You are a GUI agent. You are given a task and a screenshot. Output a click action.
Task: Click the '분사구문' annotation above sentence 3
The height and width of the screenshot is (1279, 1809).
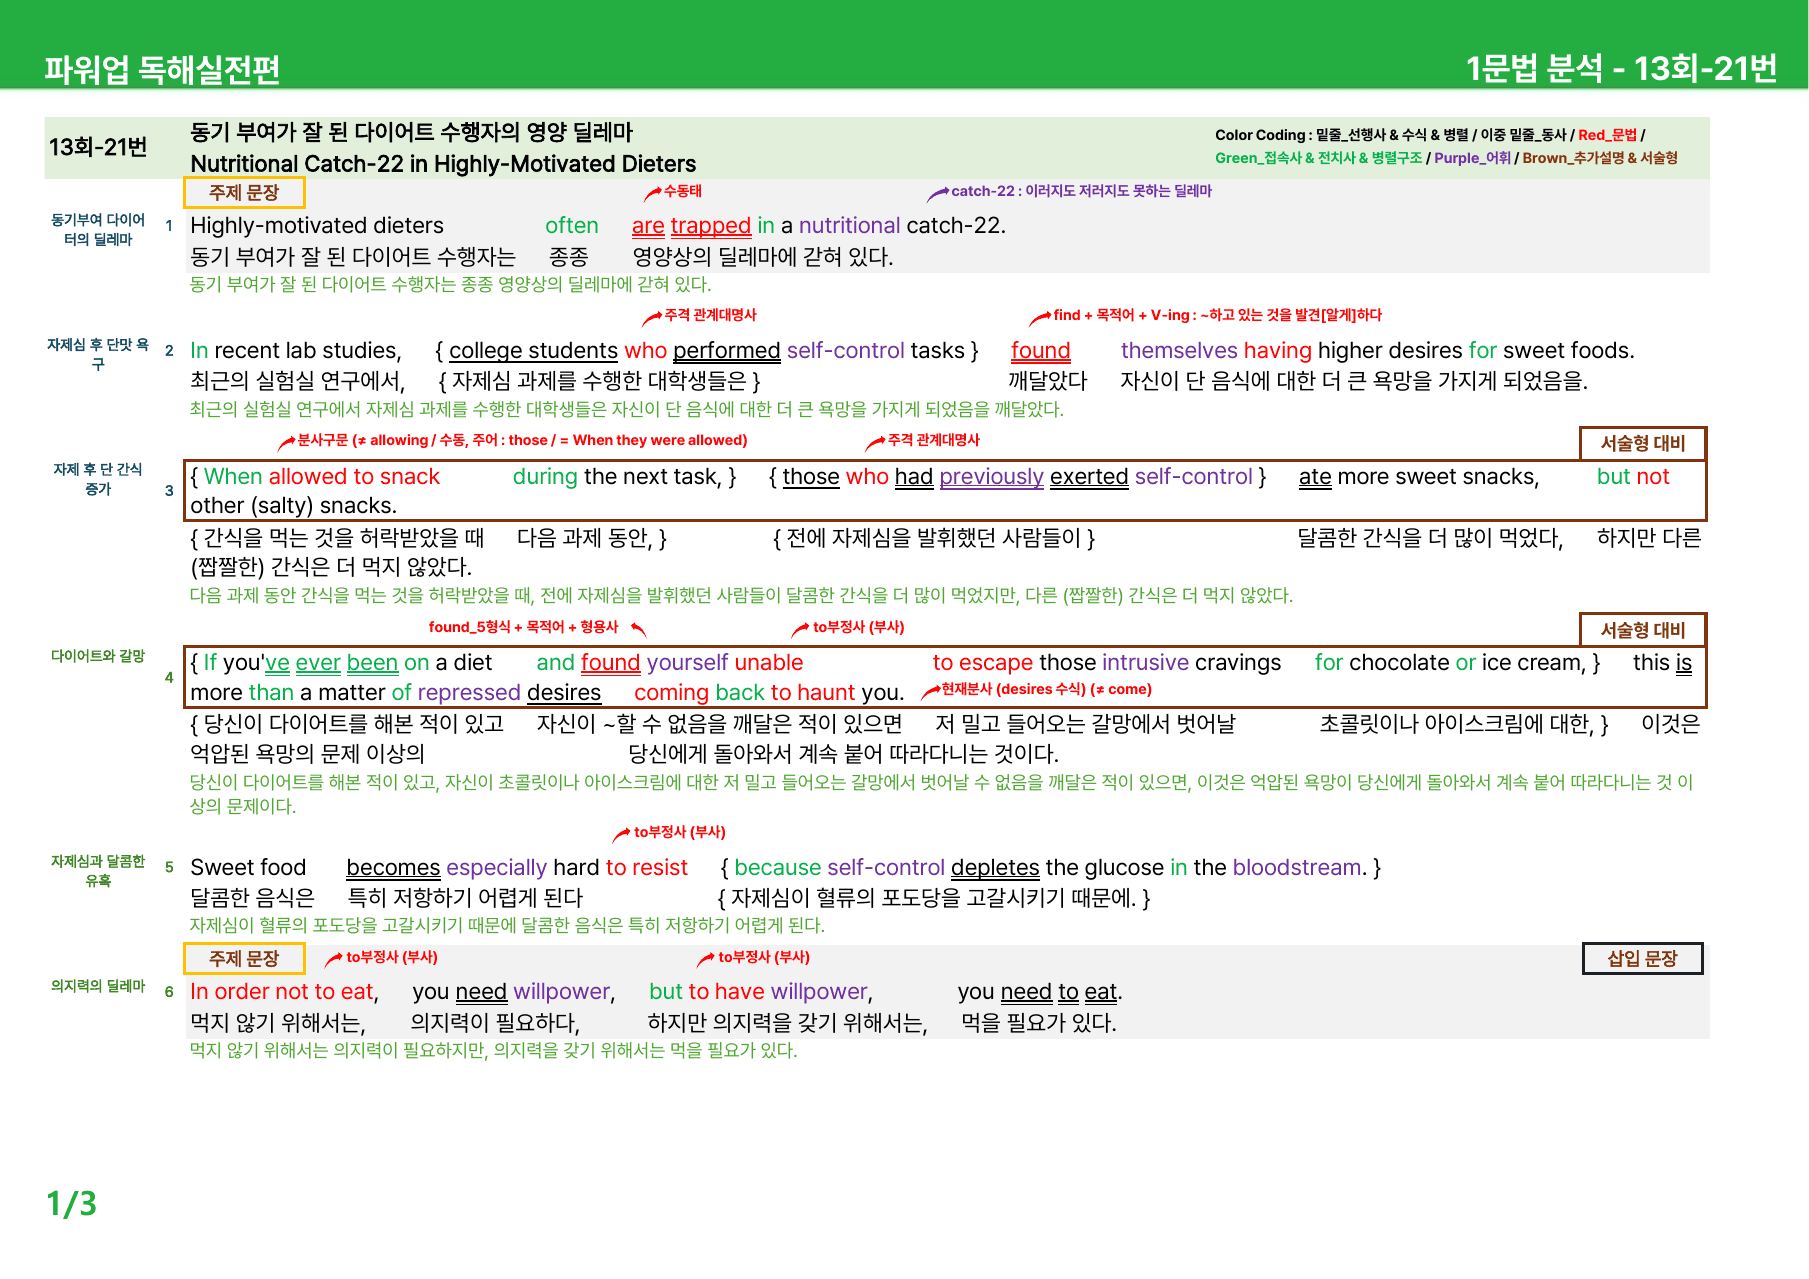click(522, 440)
